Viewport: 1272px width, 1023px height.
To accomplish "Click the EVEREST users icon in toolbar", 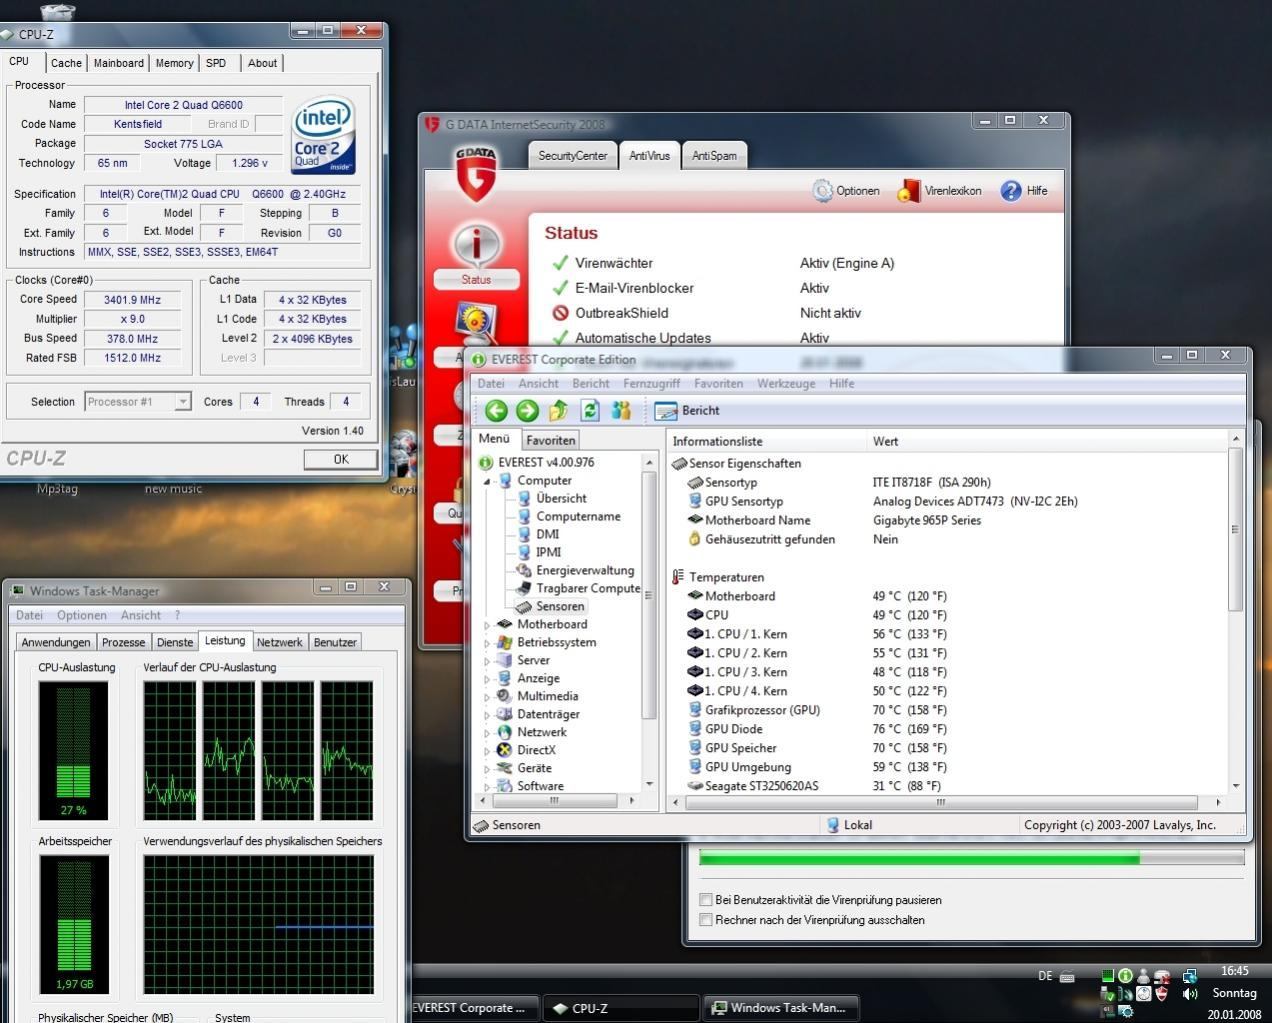I will pos(621,411).
